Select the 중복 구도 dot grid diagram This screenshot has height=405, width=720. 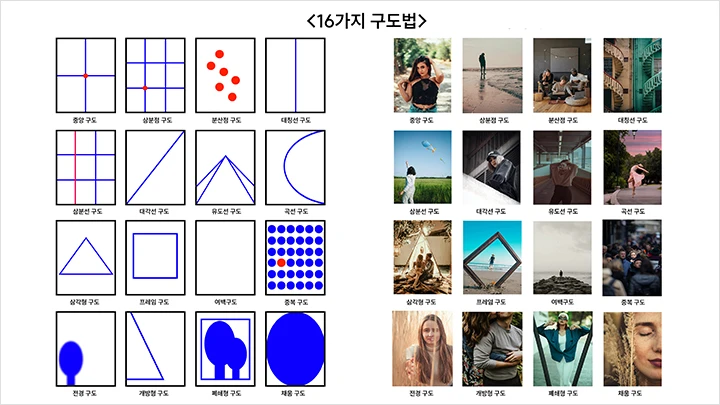pos(295,258)
